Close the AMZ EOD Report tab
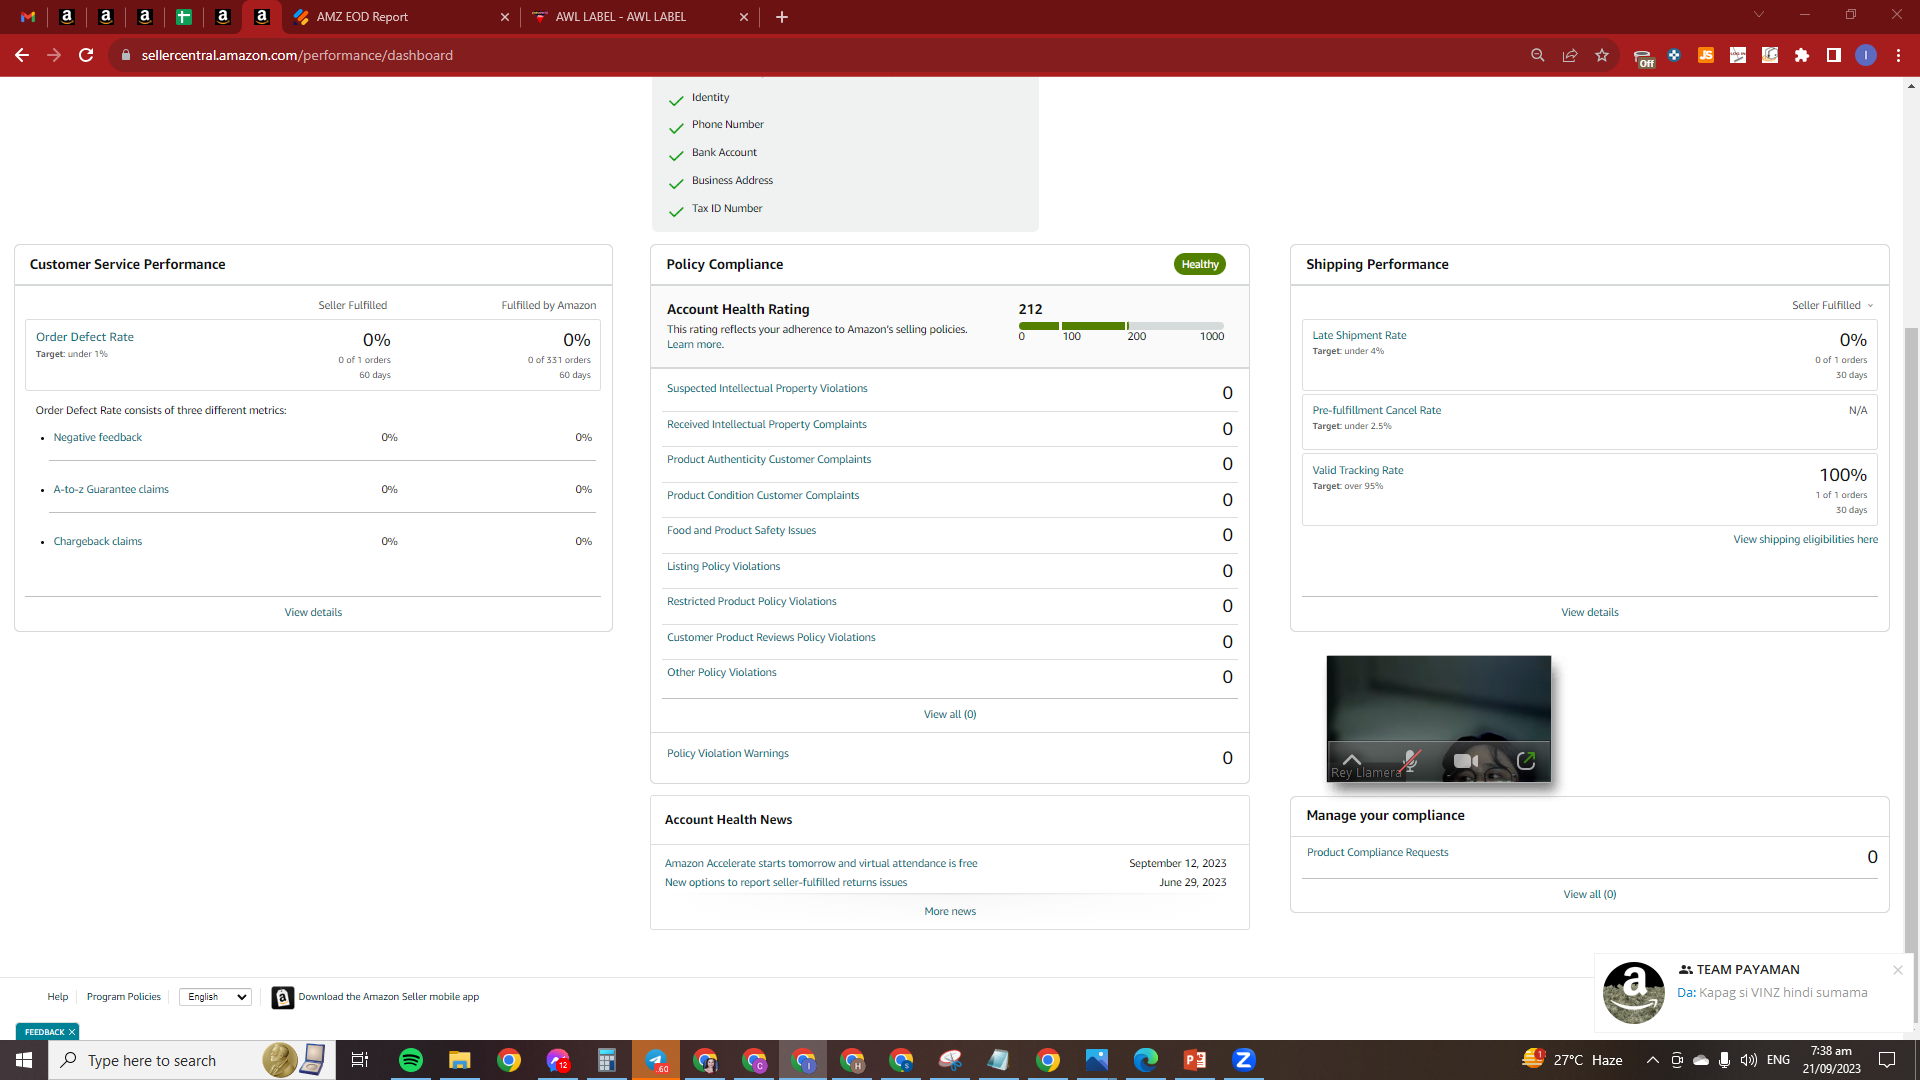The image size is (1920, 1080). pyautogui.click(x=504, y=17)
